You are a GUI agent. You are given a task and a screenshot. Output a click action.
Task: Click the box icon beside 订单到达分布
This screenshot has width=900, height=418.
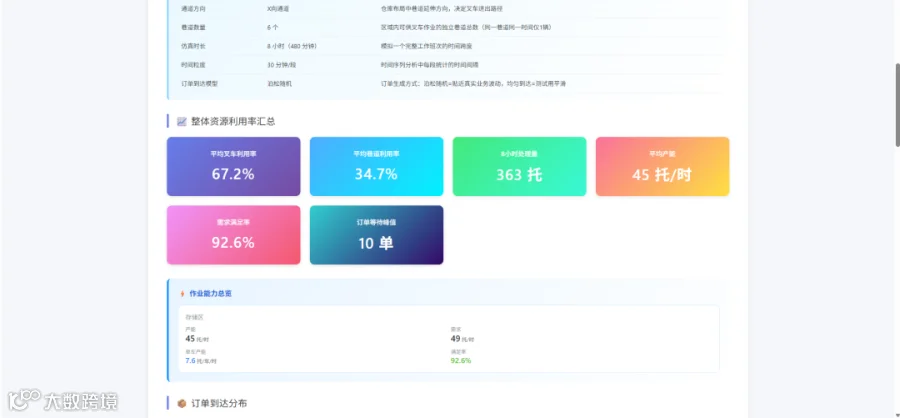pos(181,403)
